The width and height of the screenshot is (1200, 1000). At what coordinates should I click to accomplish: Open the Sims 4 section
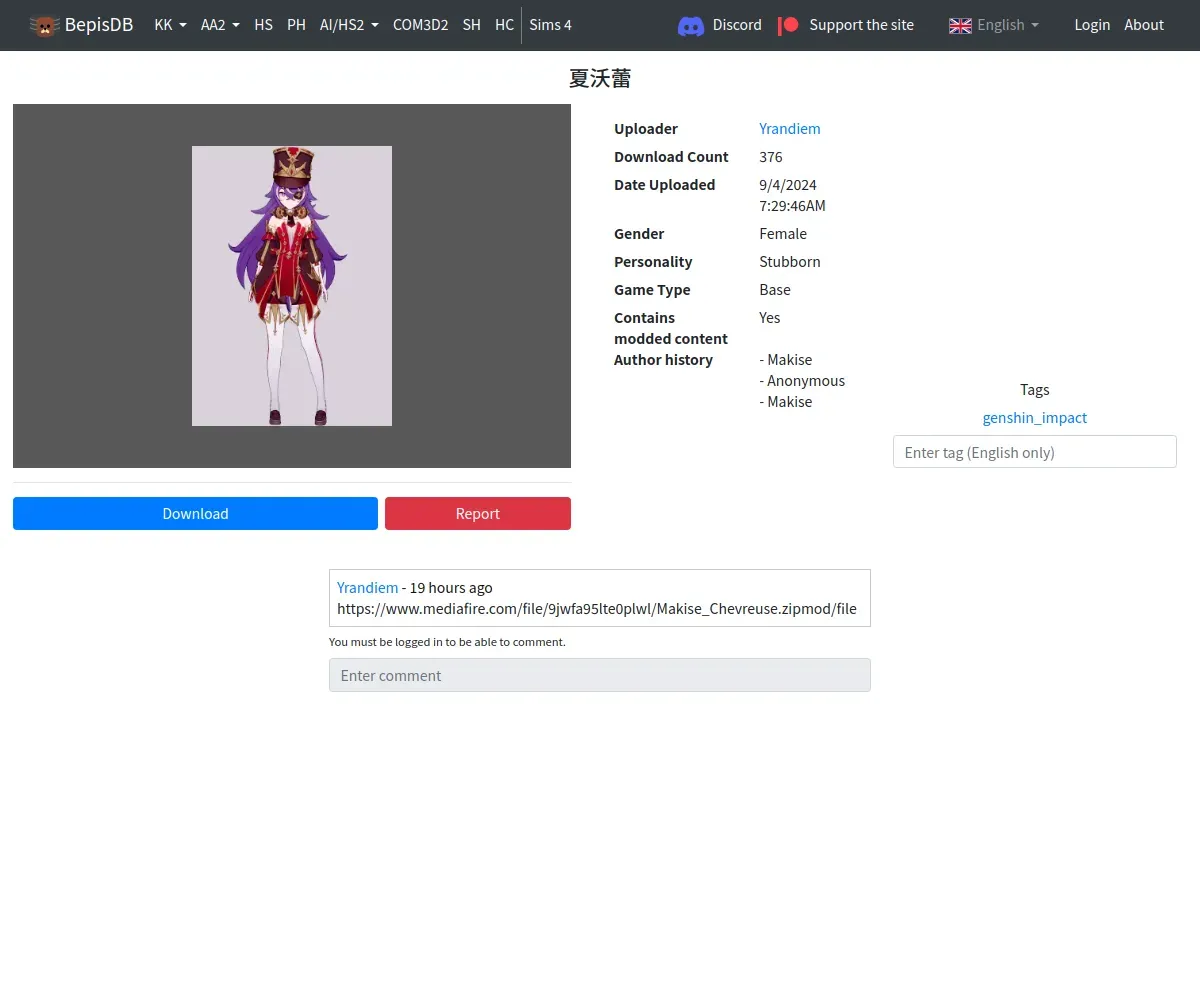[550, 25]
